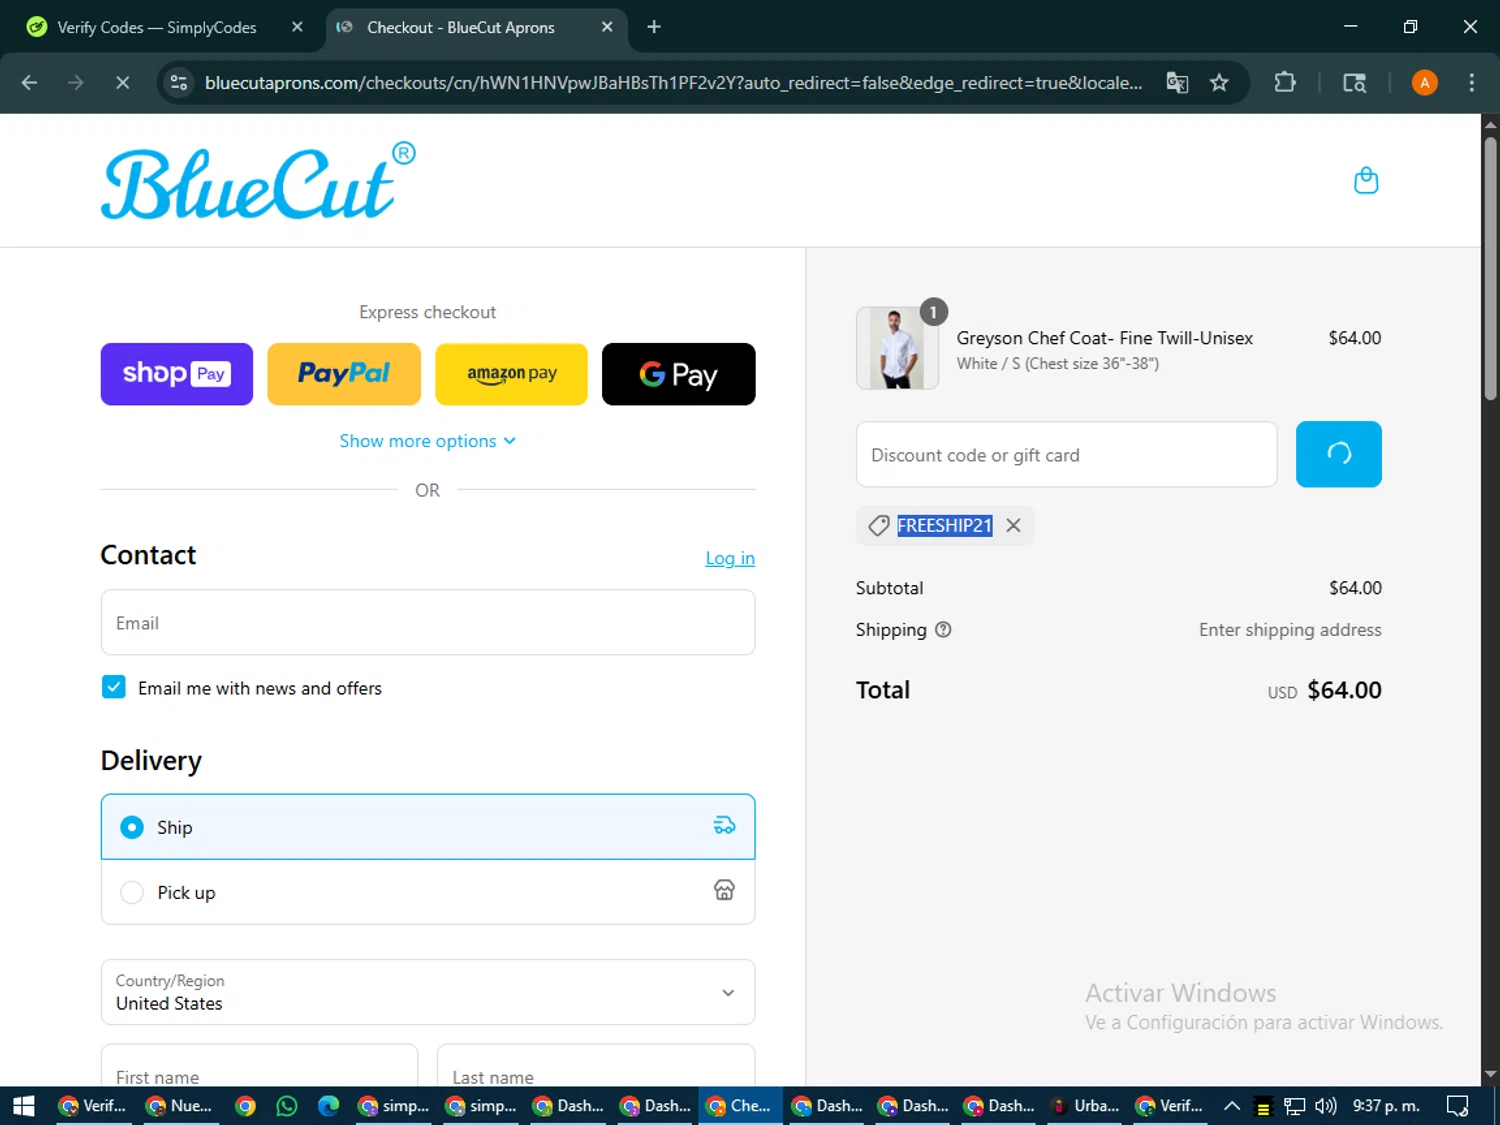Screen dimensions: 1500x1125
Task: Click the Greyson Chef Coat product thumbnail
Action: (x=897, y=348)
